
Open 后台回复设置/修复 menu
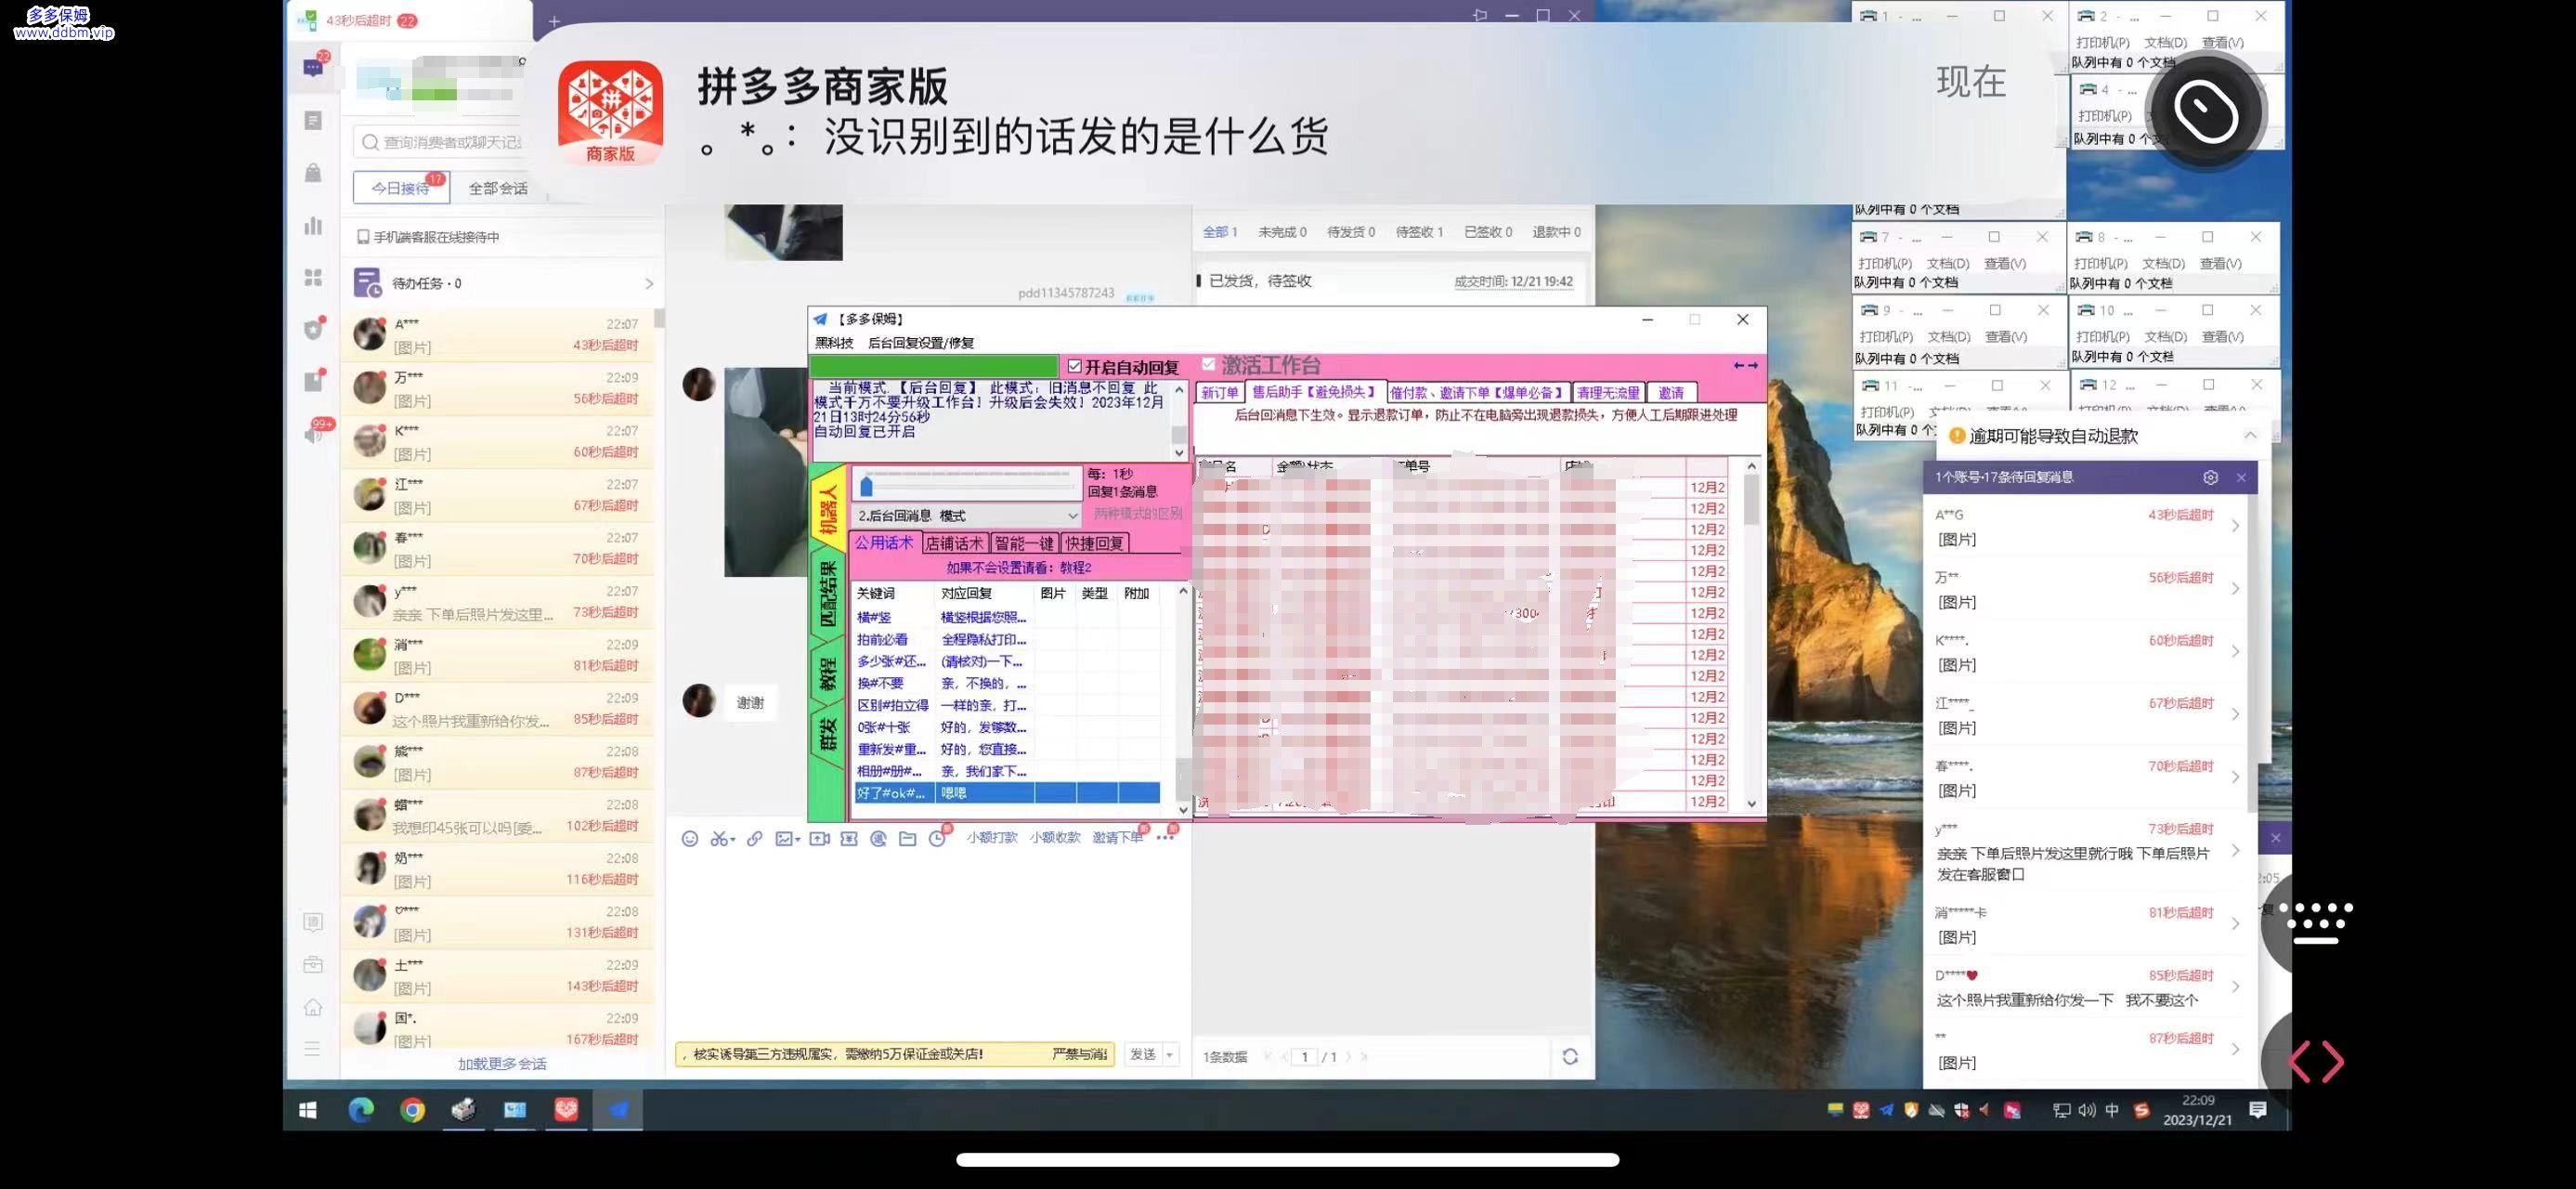921,343
